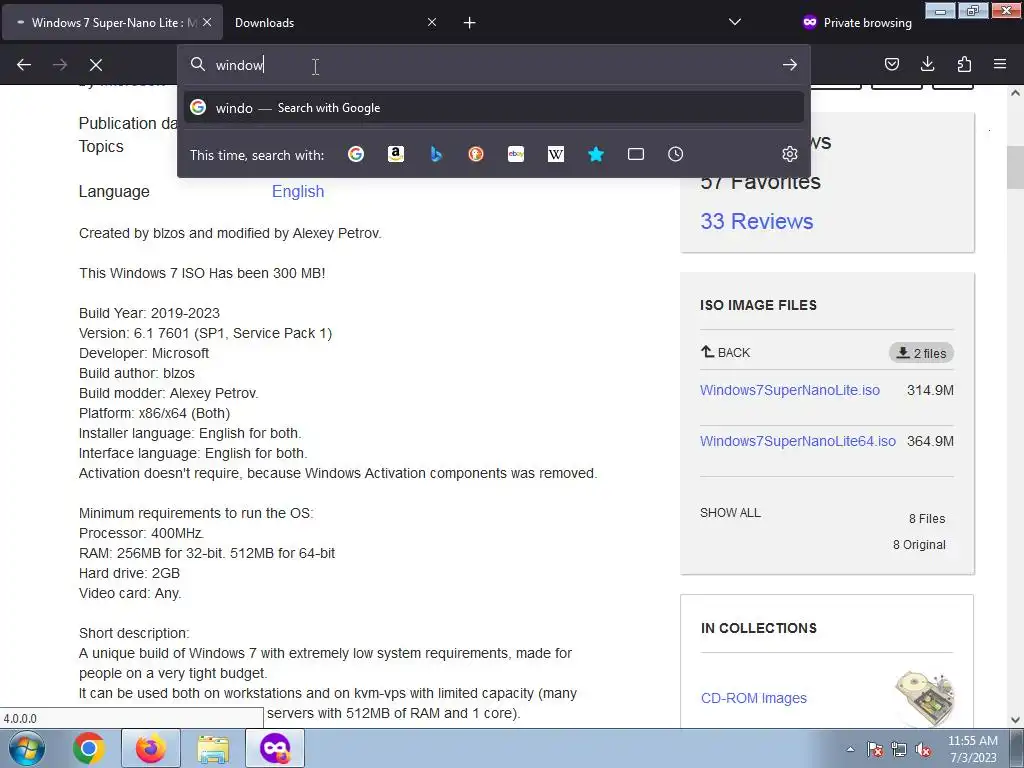The image size is (1024, 768).
Task: Open the clock showing 11:55 AM
Action: coord(973,749)
